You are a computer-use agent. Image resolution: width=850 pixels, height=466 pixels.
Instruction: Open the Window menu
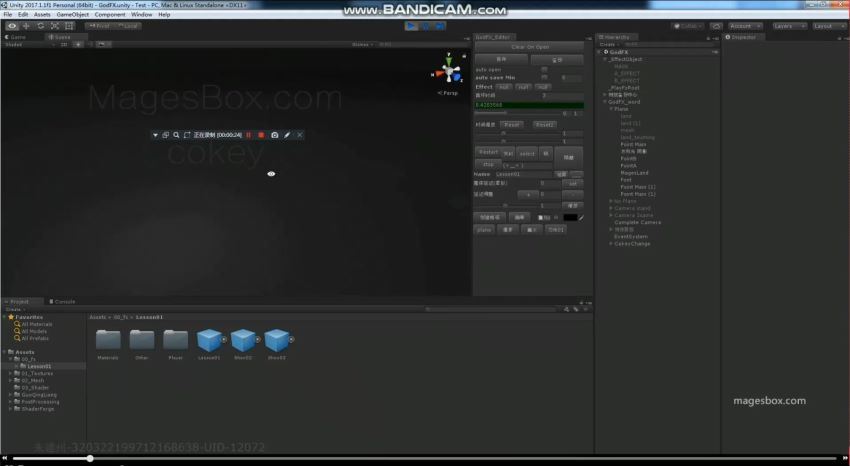pos(141,15)
